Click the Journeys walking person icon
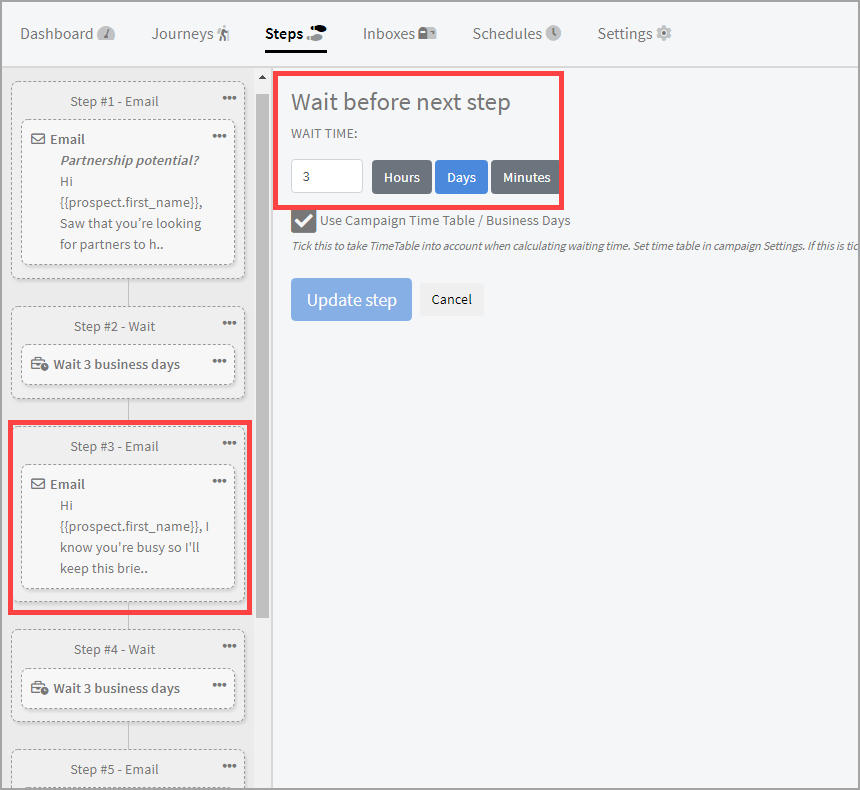 pos(223,34)
